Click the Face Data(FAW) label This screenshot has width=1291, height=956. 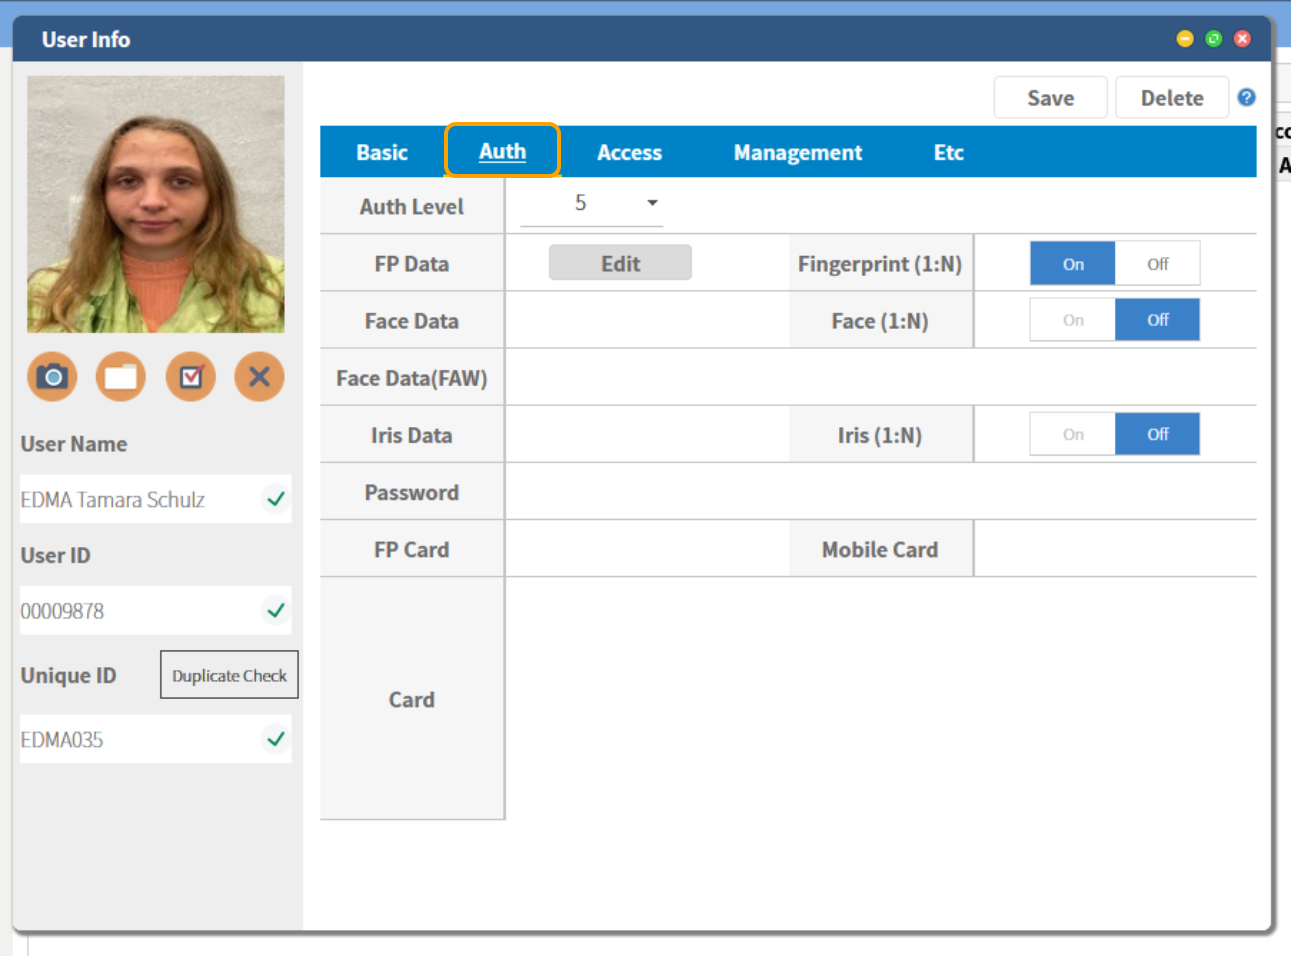[x=412, y=378]
